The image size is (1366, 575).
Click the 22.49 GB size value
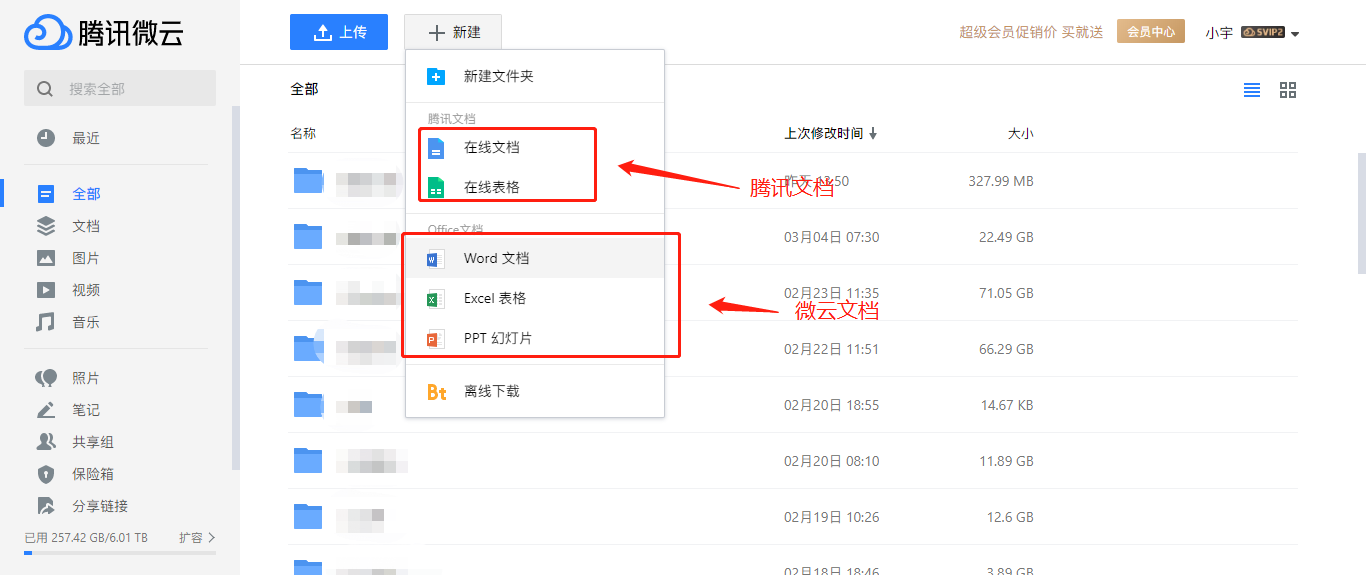click(x=1006, y=238)
